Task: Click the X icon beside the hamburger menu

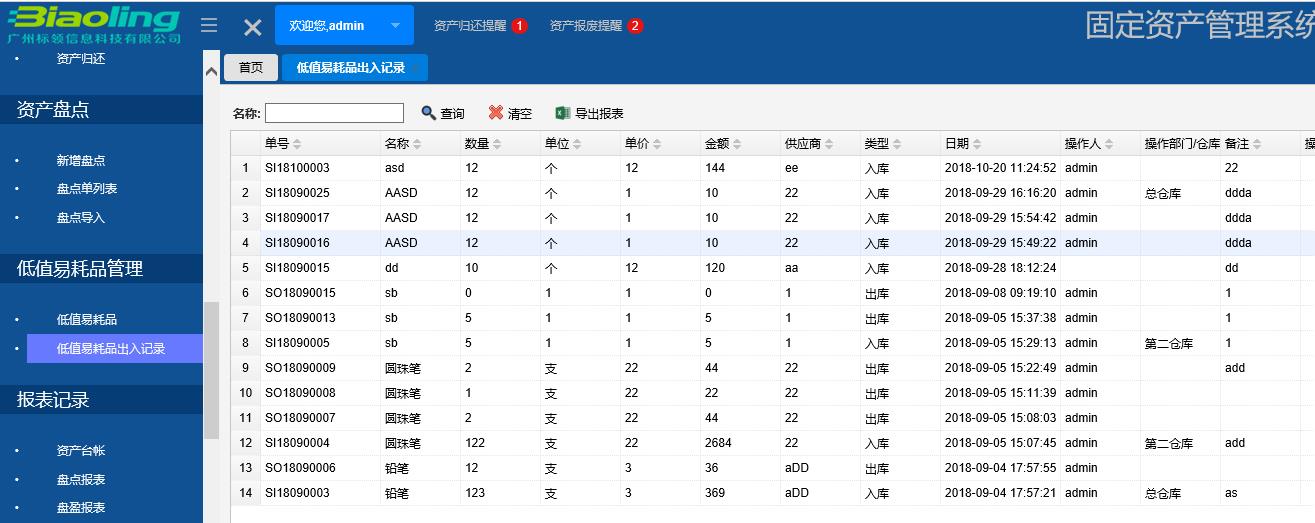Action: [x=253, y=28]
